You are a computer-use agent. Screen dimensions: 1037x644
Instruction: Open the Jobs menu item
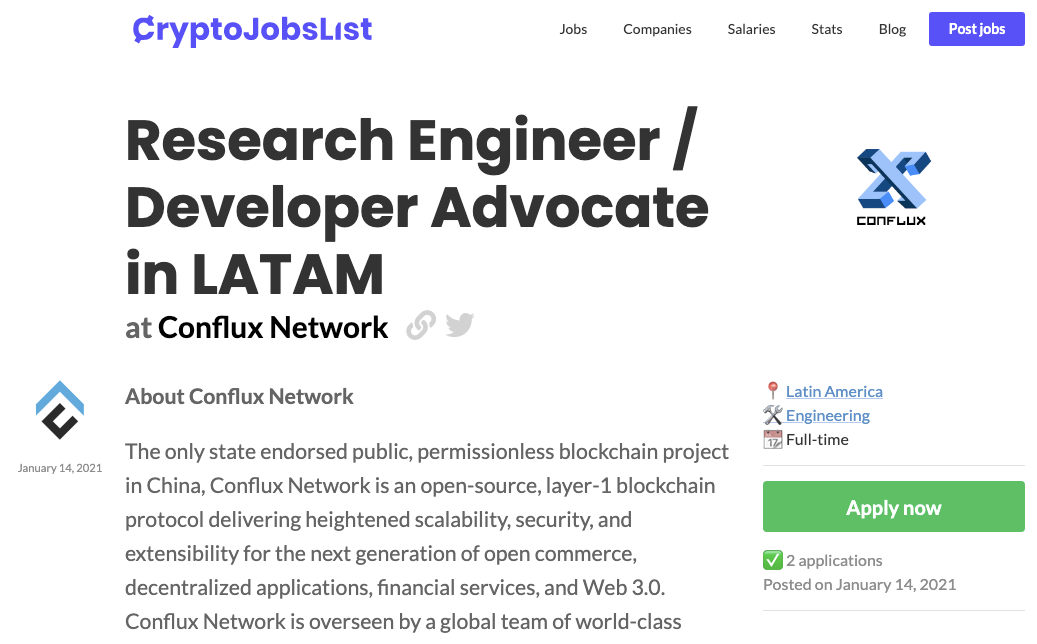point(573,29)
